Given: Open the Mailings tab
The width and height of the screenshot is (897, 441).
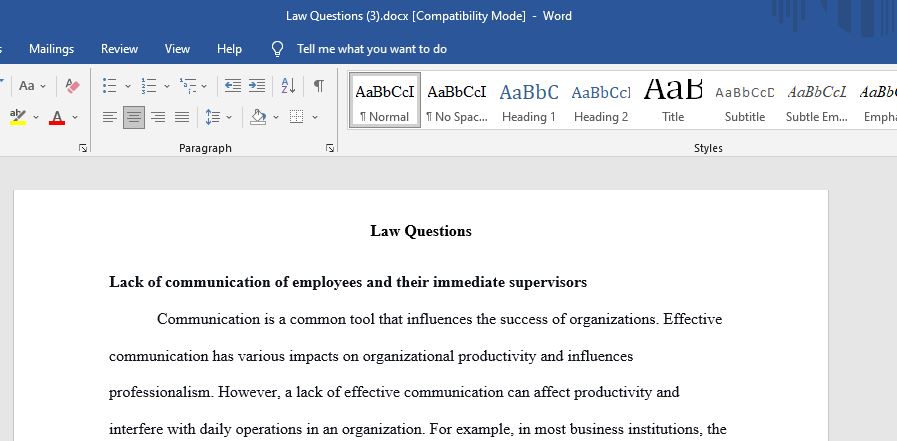Looking at the screenshot, I should coord(51,49).
